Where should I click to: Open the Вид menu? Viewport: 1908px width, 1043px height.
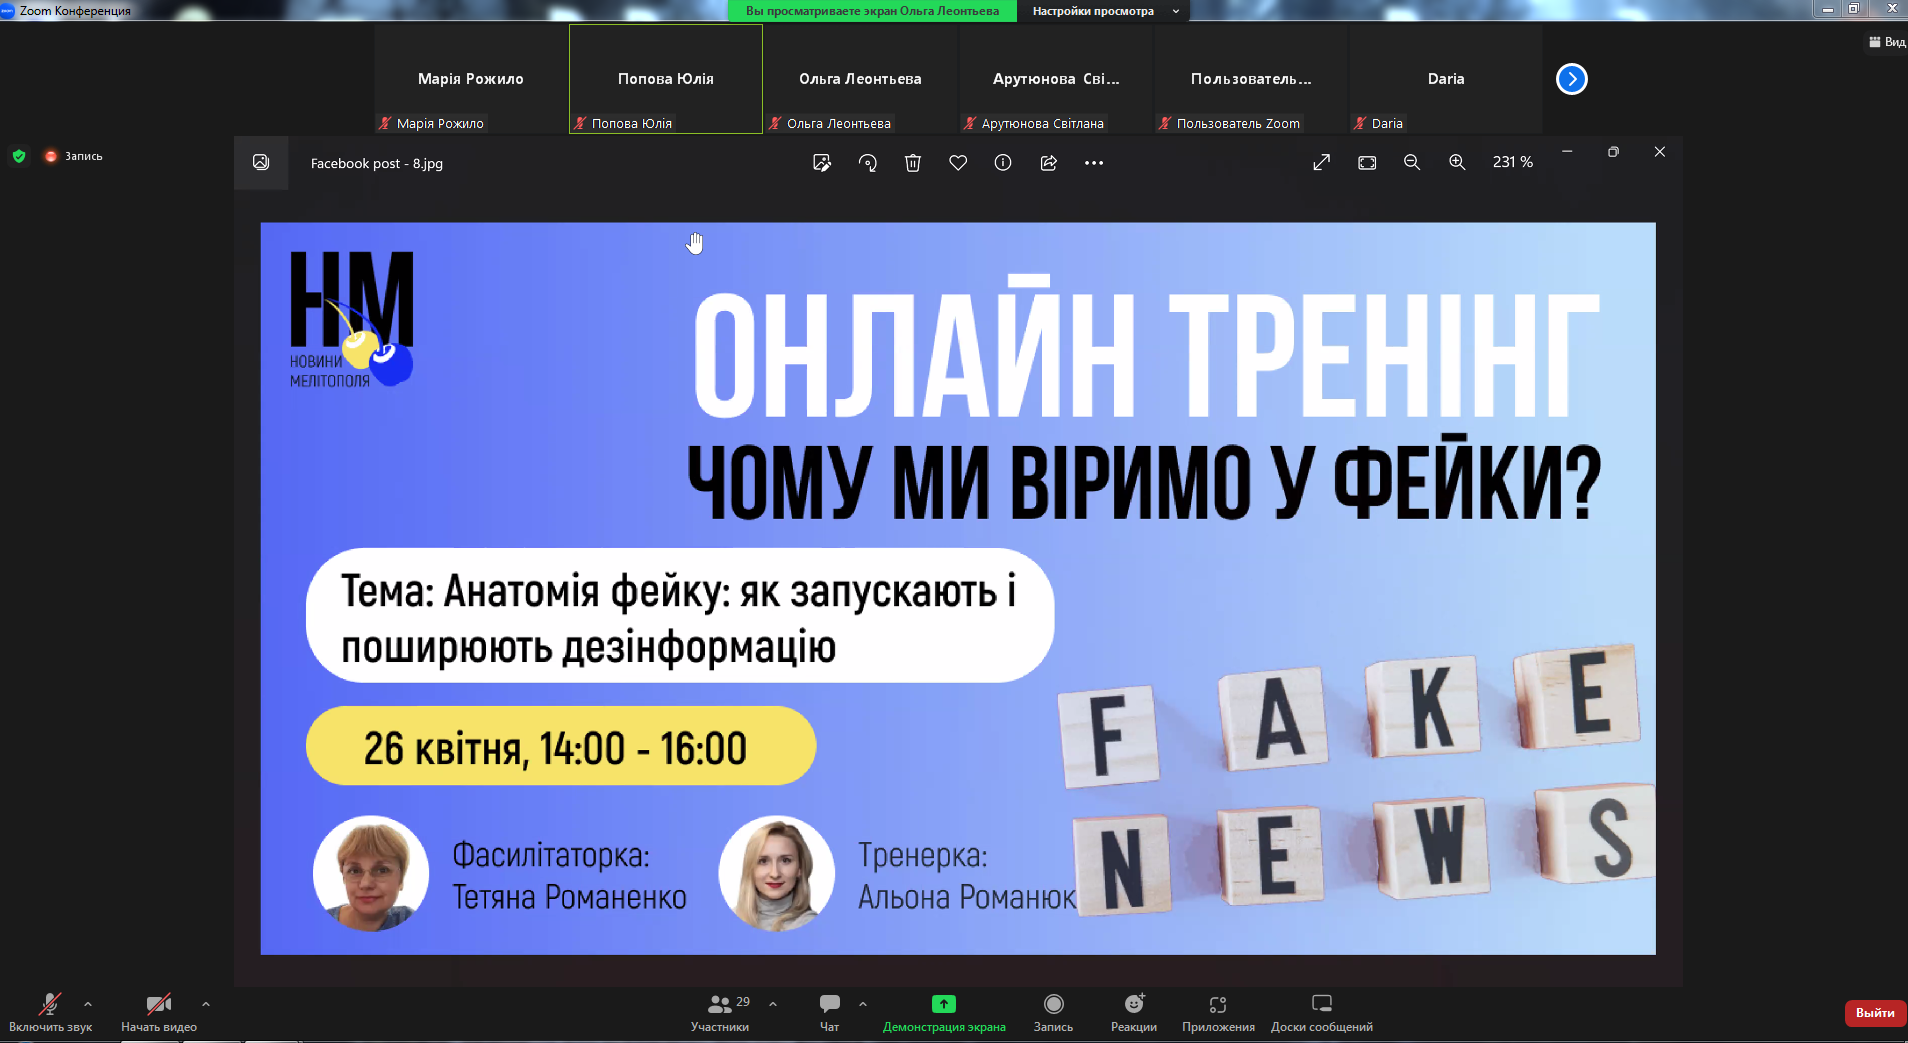click(1886, 41)
